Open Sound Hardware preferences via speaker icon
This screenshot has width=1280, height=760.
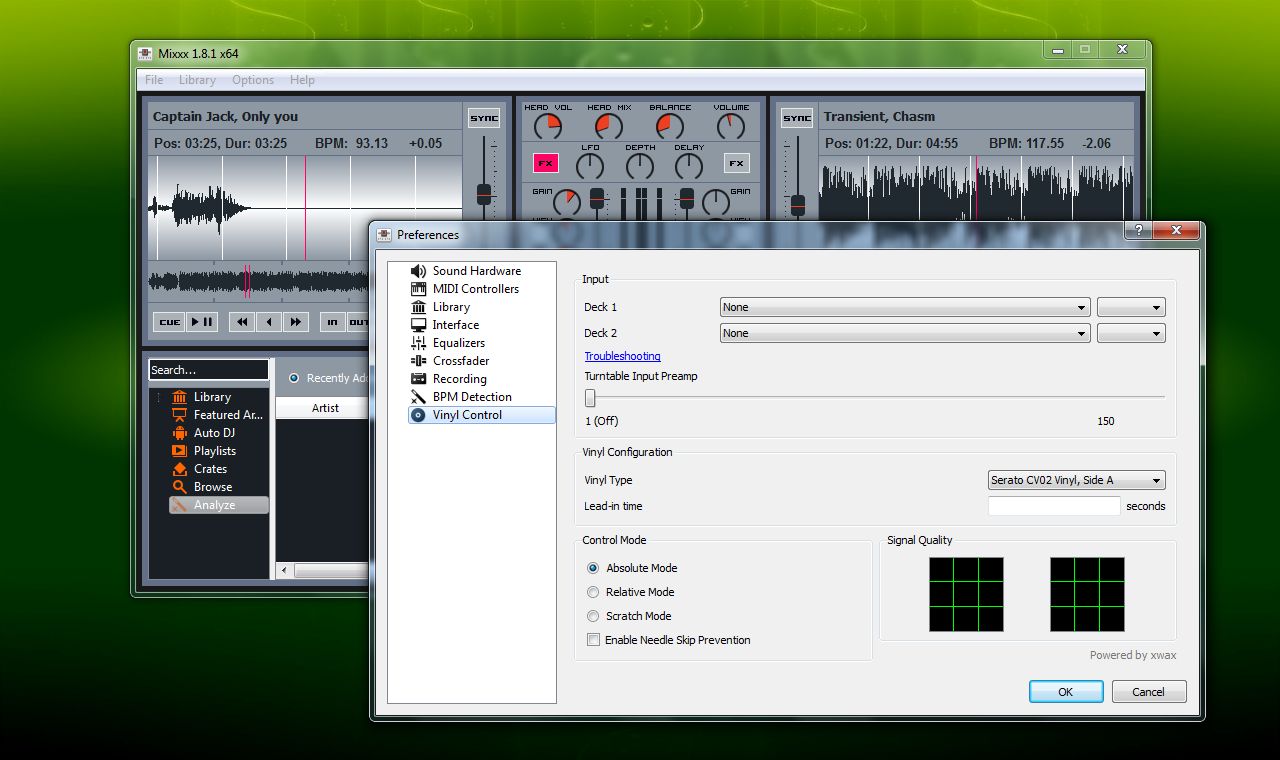click(x=418, y=271)
